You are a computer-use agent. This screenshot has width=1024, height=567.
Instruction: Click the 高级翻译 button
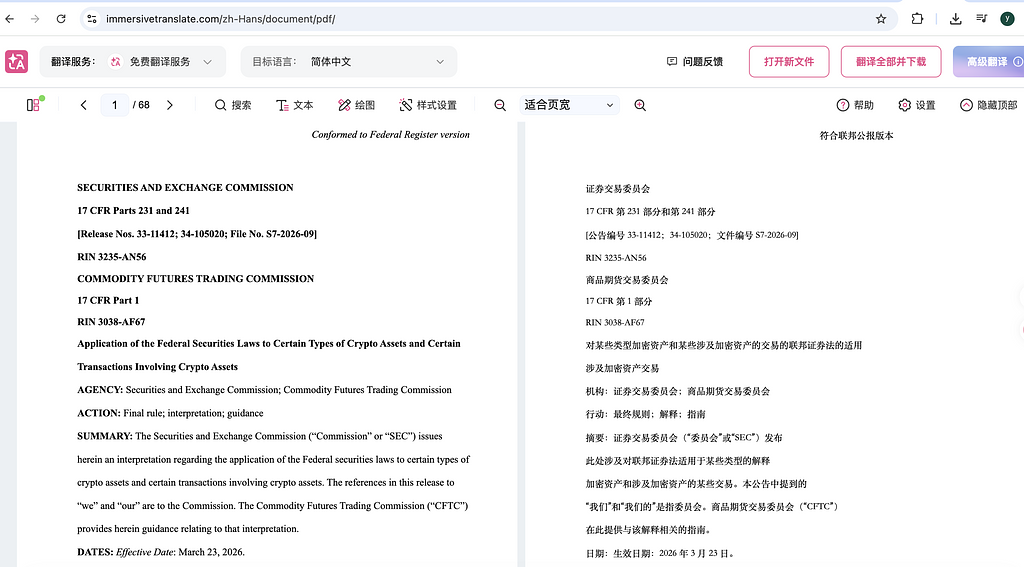[987, 62]
